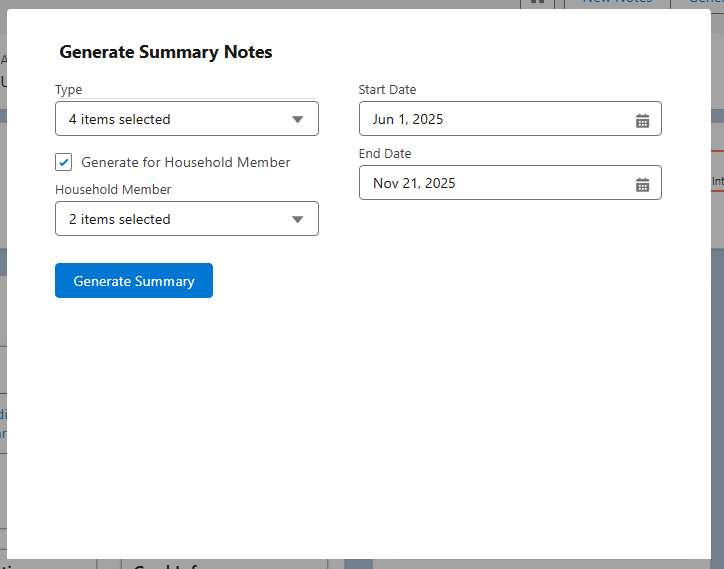The height and width of the screenshot is (569, 724).
Task: Click the Generate Summary Notes heading
Action: pyautogui.click(x=166, y=52)
